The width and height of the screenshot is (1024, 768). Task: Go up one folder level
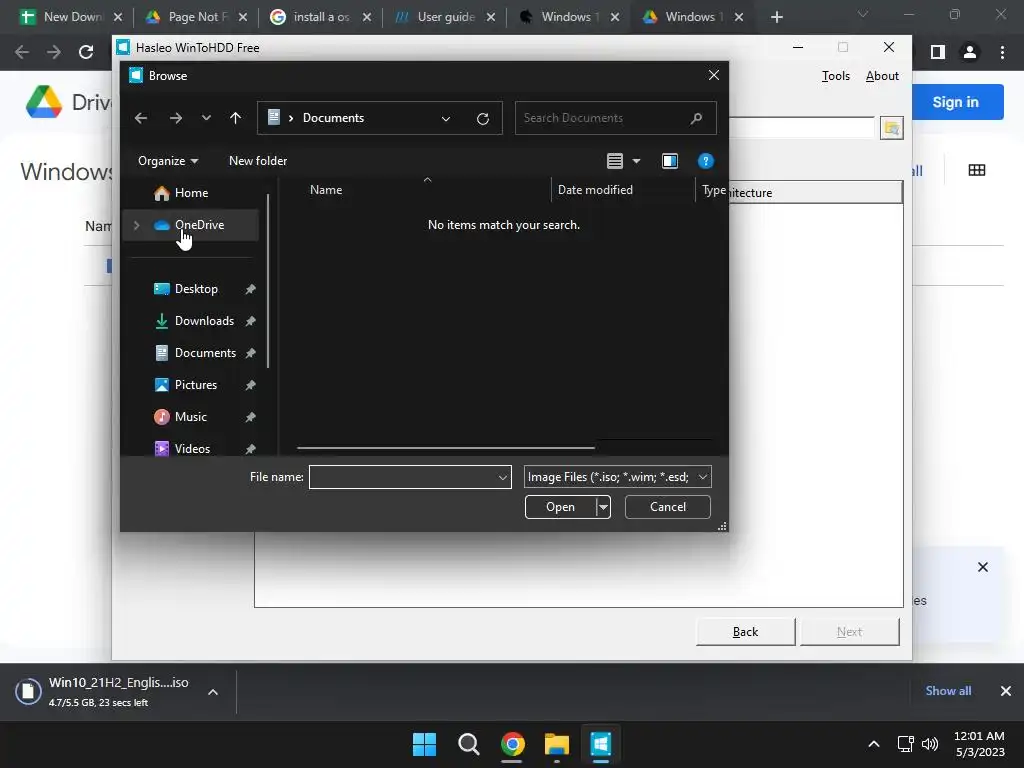[236, 118]
